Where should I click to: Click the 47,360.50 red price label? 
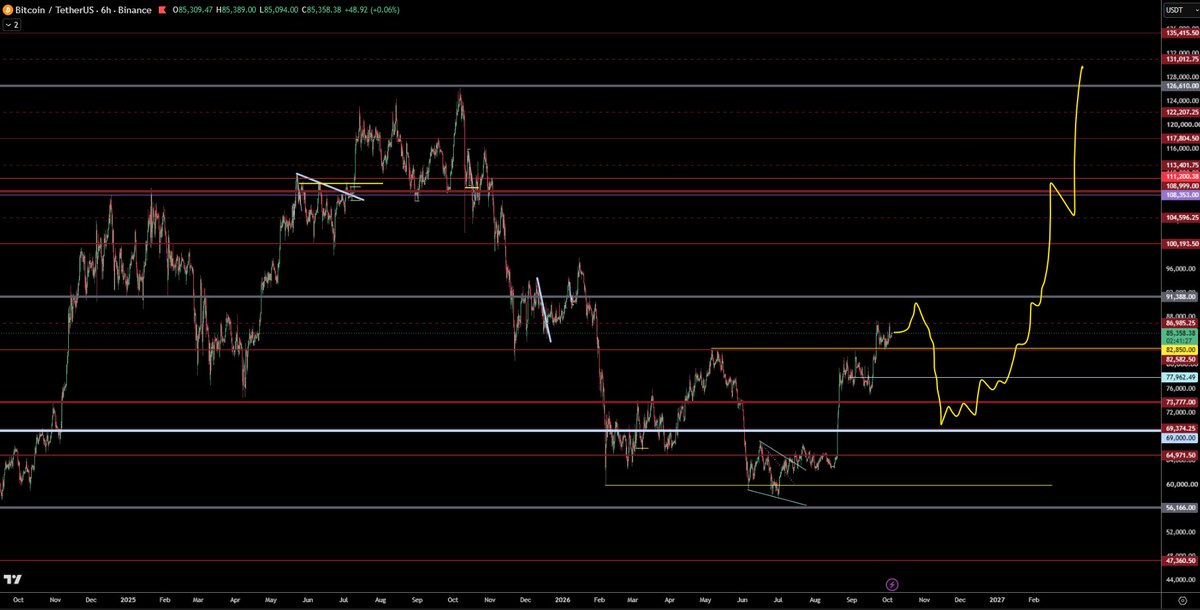click(1181, 560)
